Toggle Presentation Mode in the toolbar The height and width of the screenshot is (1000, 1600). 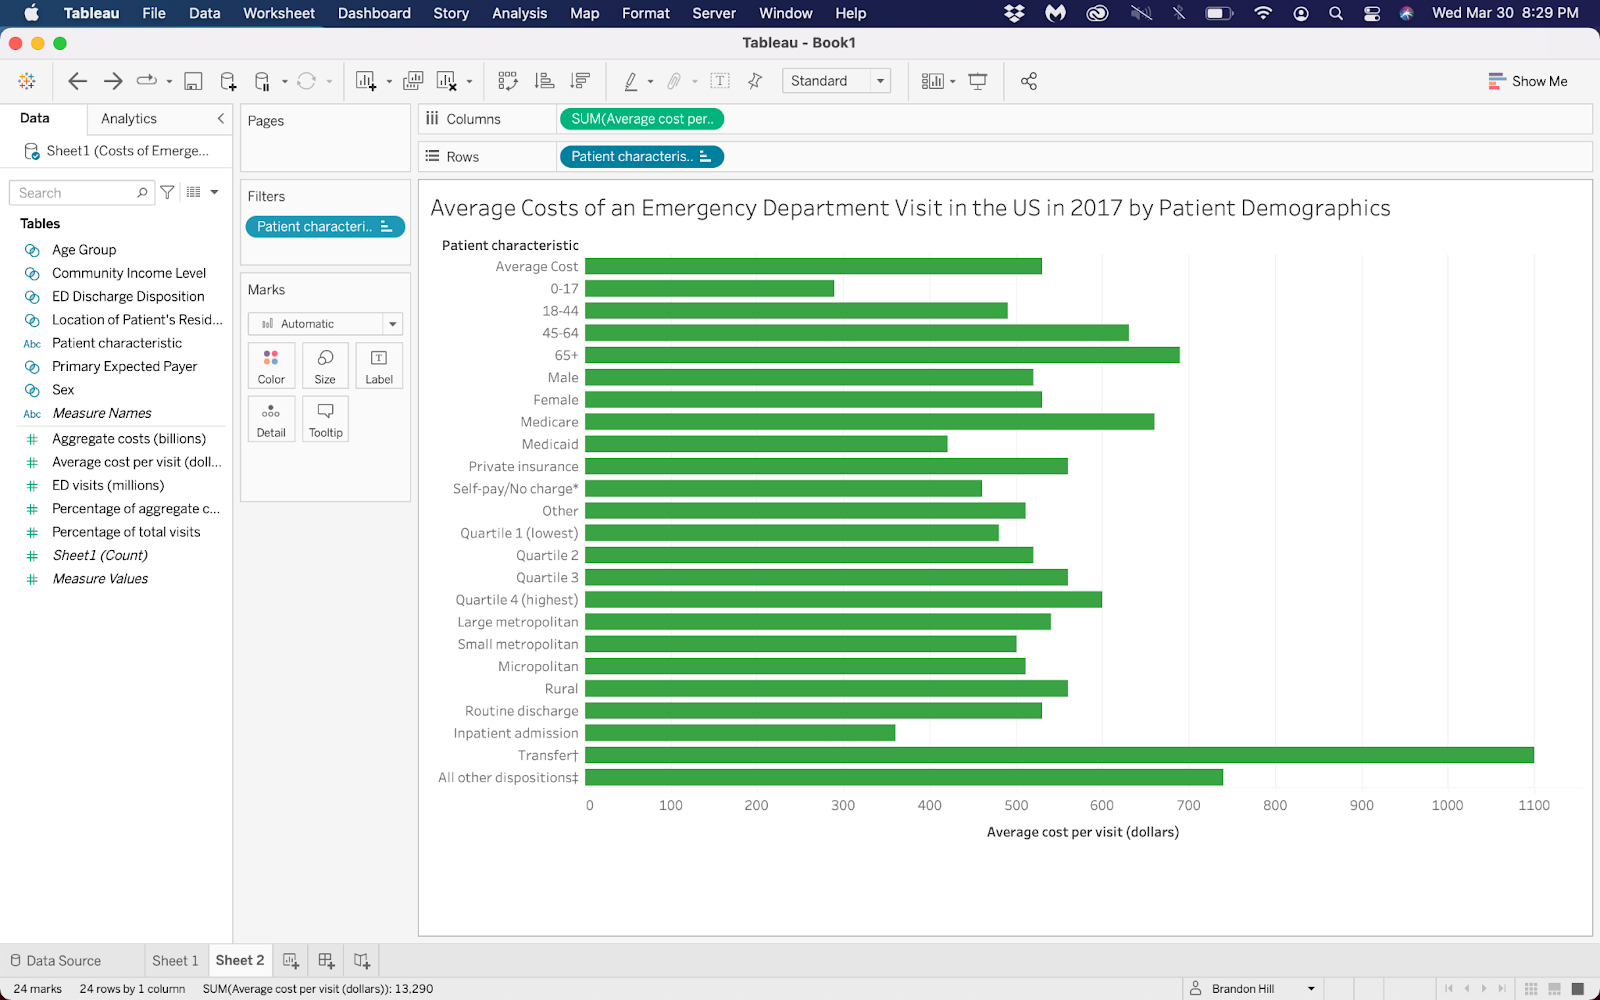pos(978,81)
